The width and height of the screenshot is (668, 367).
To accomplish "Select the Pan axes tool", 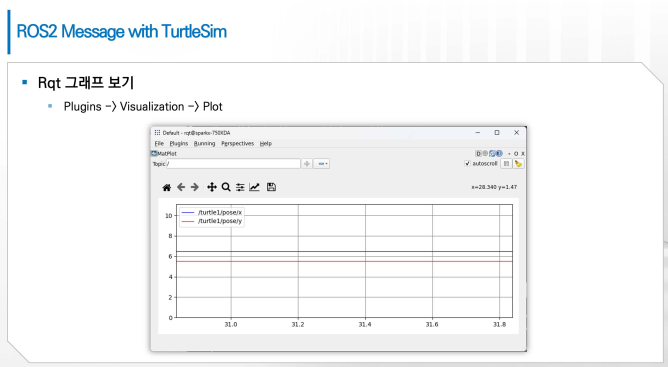I will (x=212, y=187).
